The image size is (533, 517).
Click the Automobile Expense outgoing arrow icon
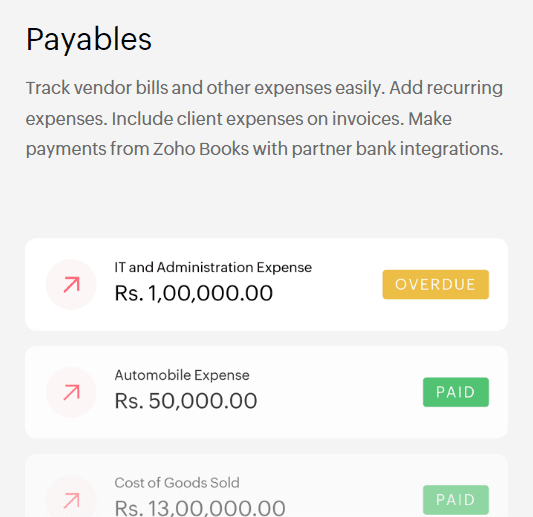[x=71, y=392]
